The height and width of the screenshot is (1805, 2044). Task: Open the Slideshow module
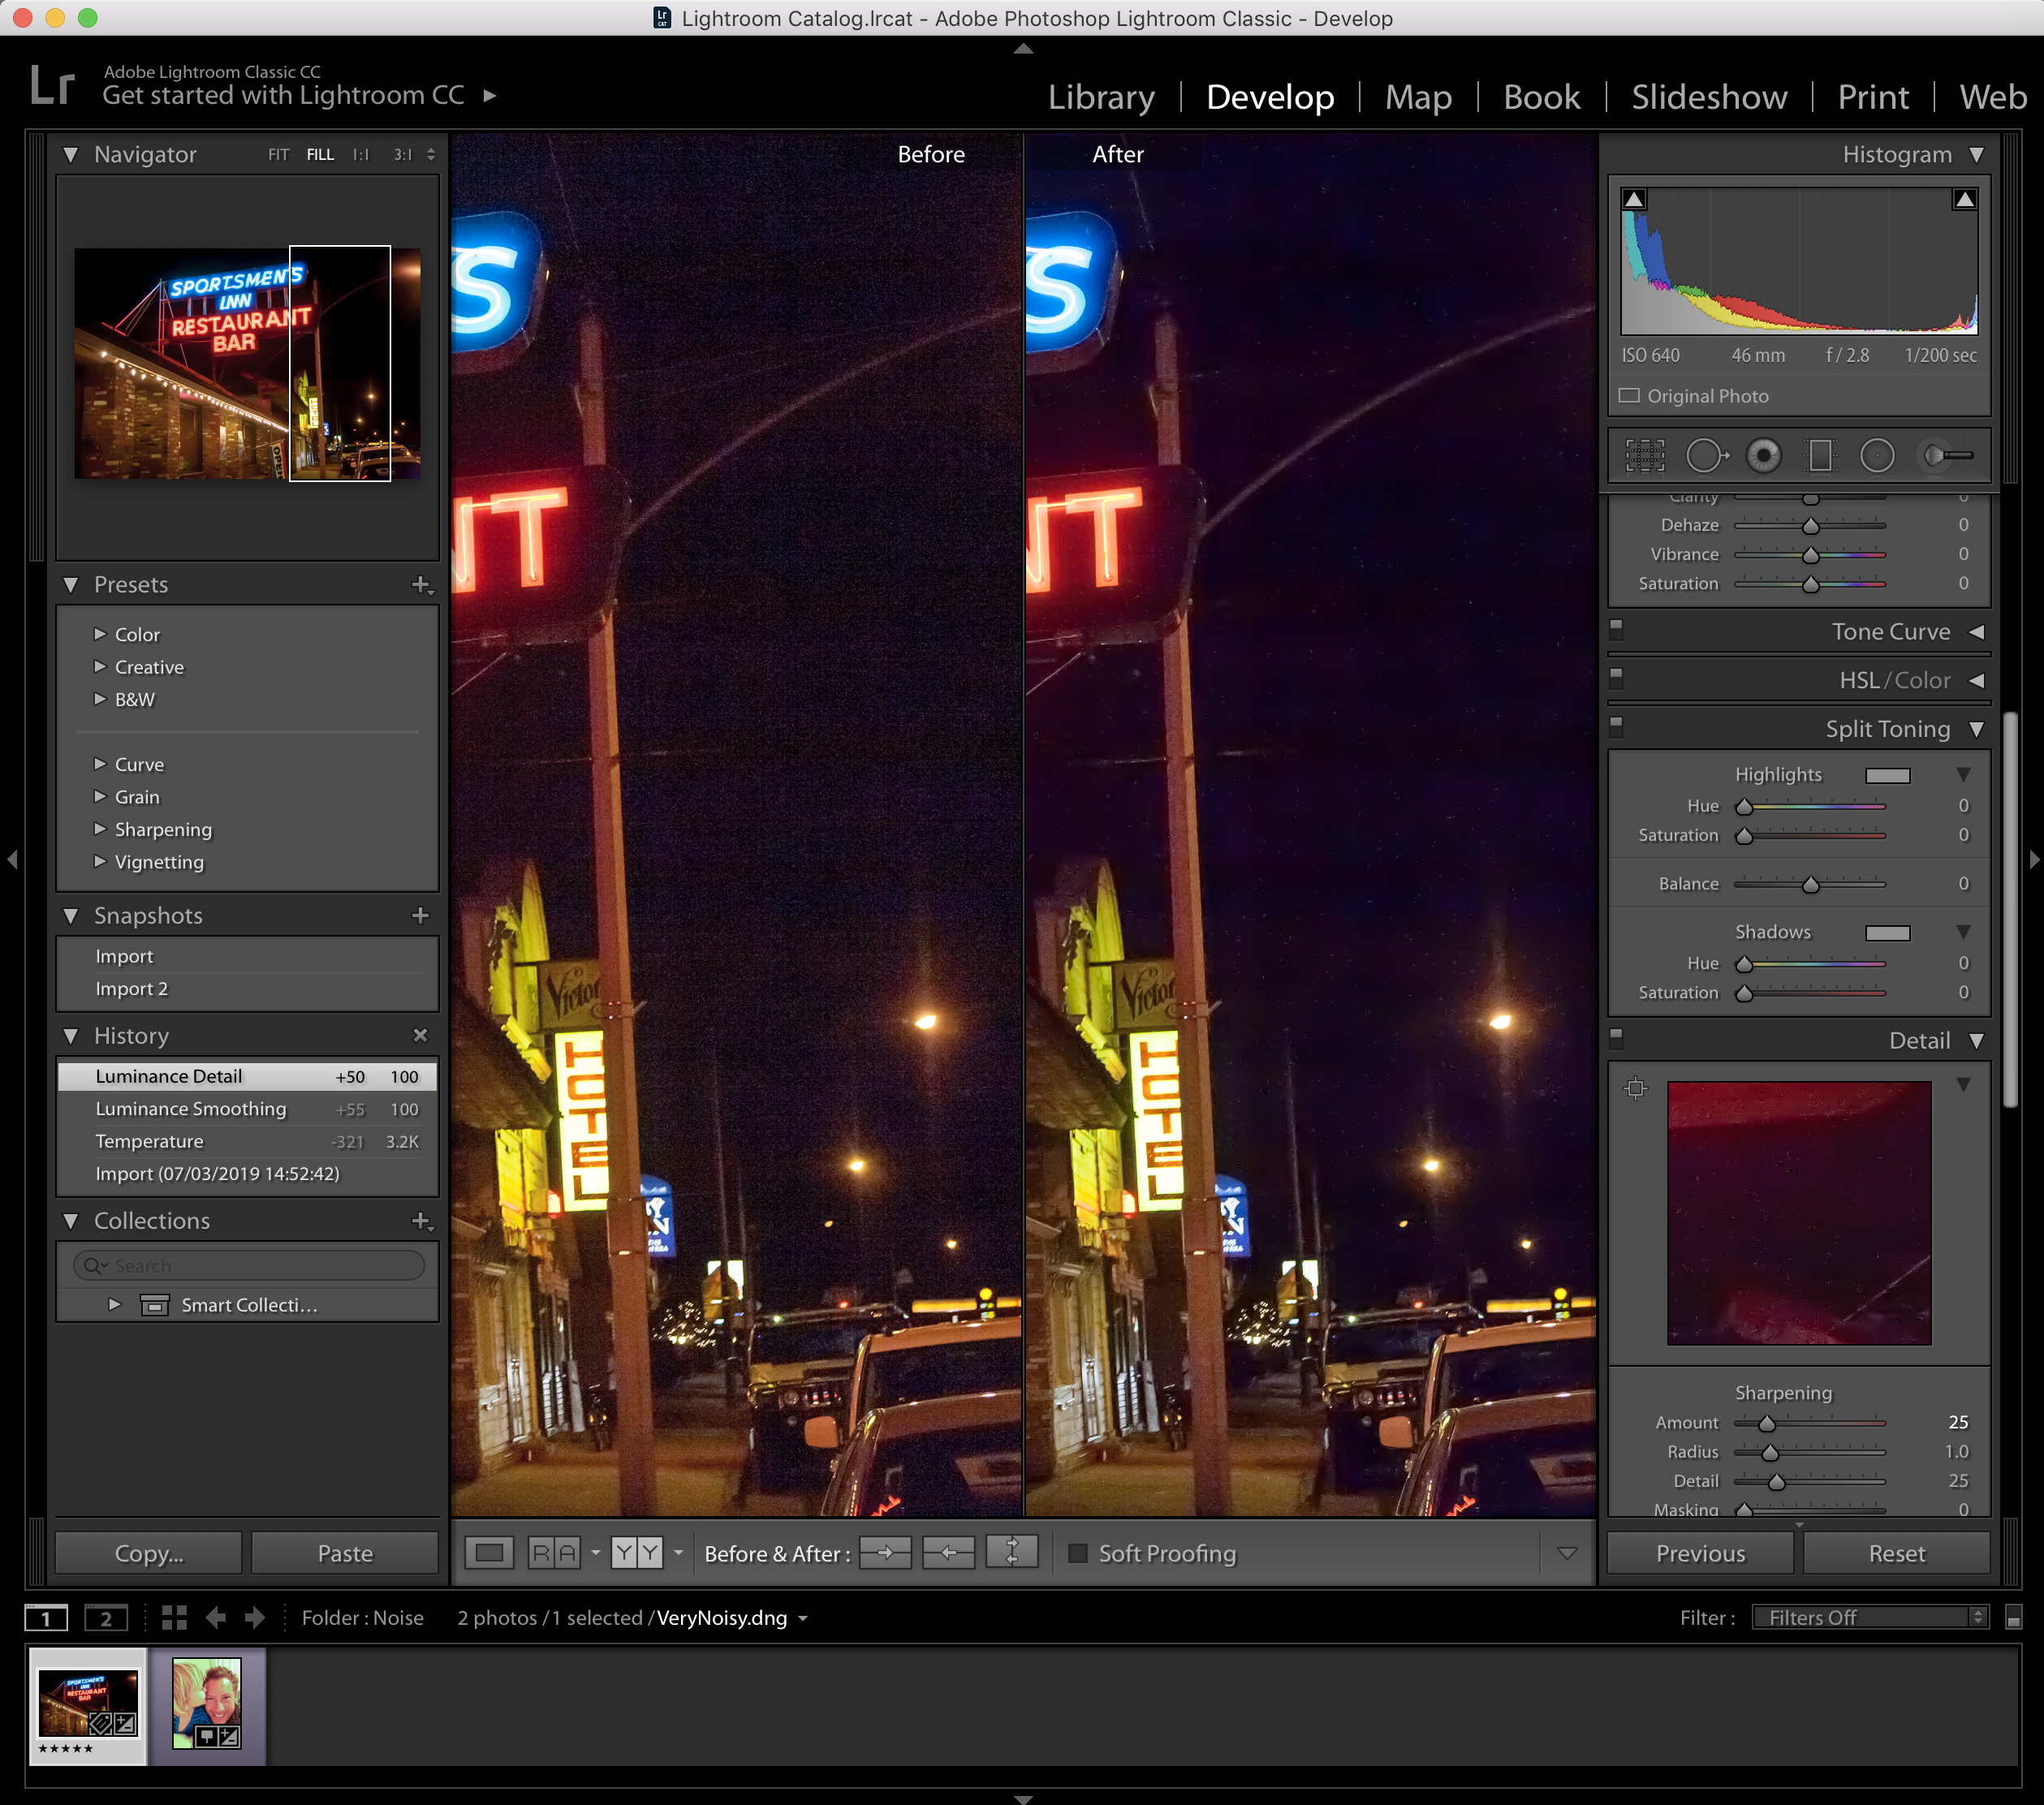[1709, 97]
